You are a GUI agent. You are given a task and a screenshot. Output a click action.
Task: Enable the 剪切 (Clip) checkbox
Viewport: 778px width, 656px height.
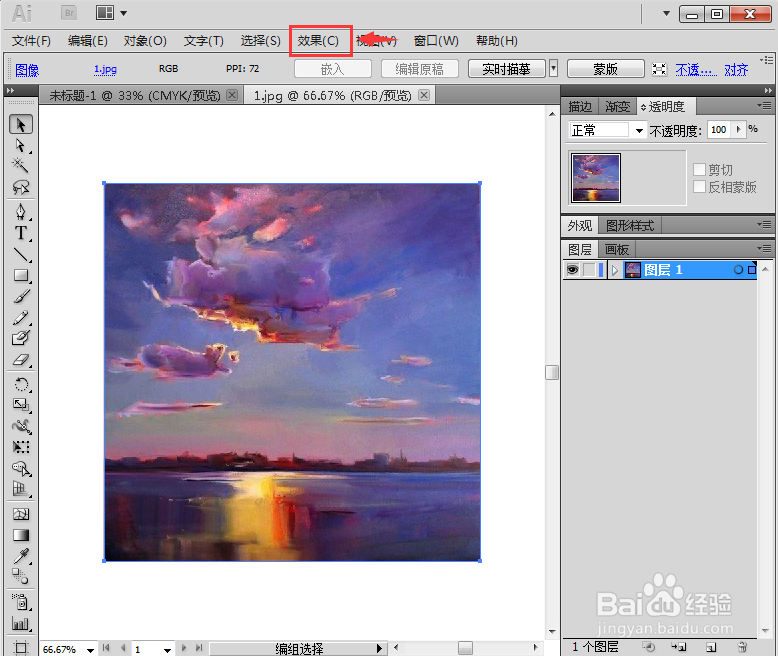[x=699, y=170]
